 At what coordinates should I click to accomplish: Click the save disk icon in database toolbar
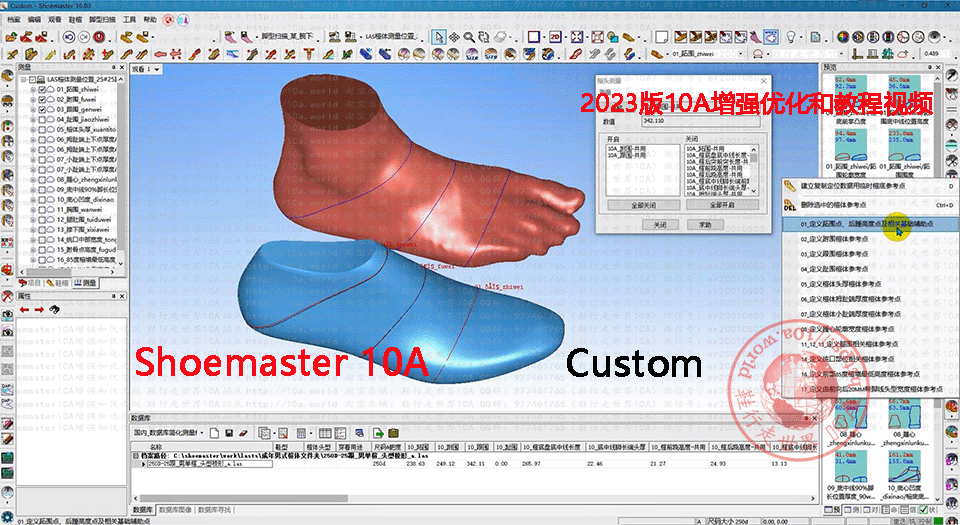pos(229,433)
